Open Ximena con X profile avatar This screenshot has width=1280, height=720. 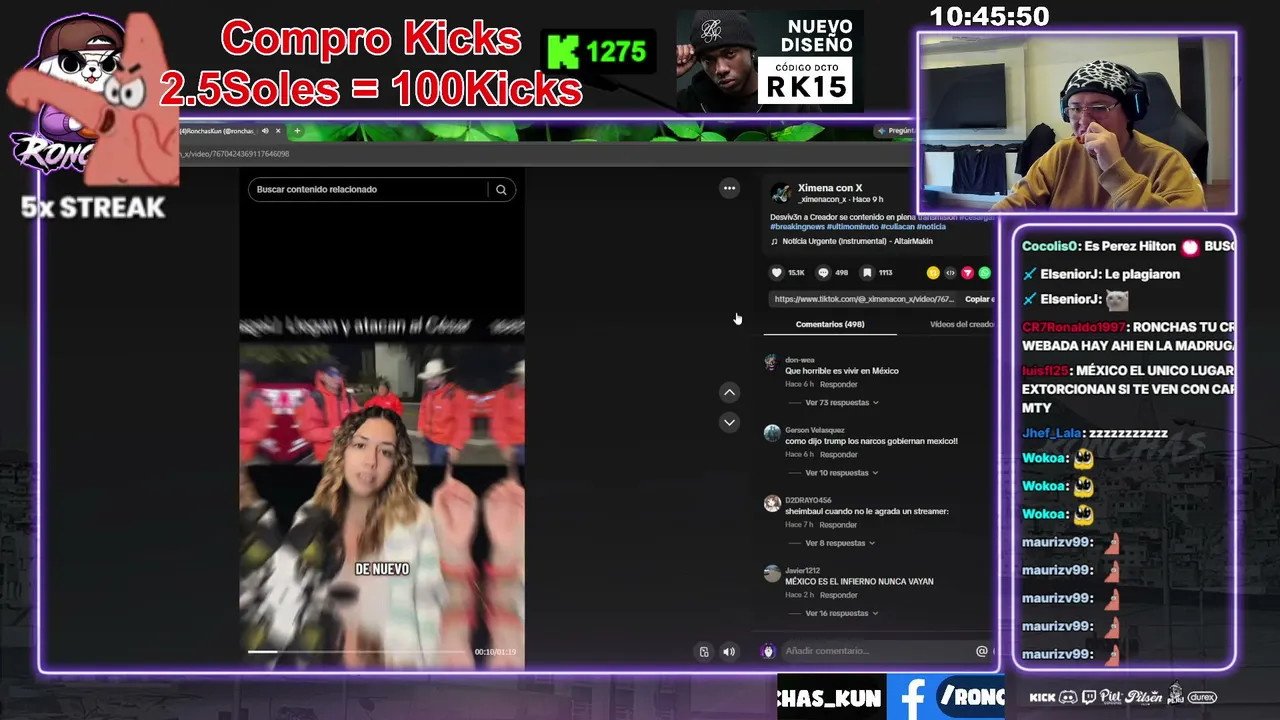[781, 193]
